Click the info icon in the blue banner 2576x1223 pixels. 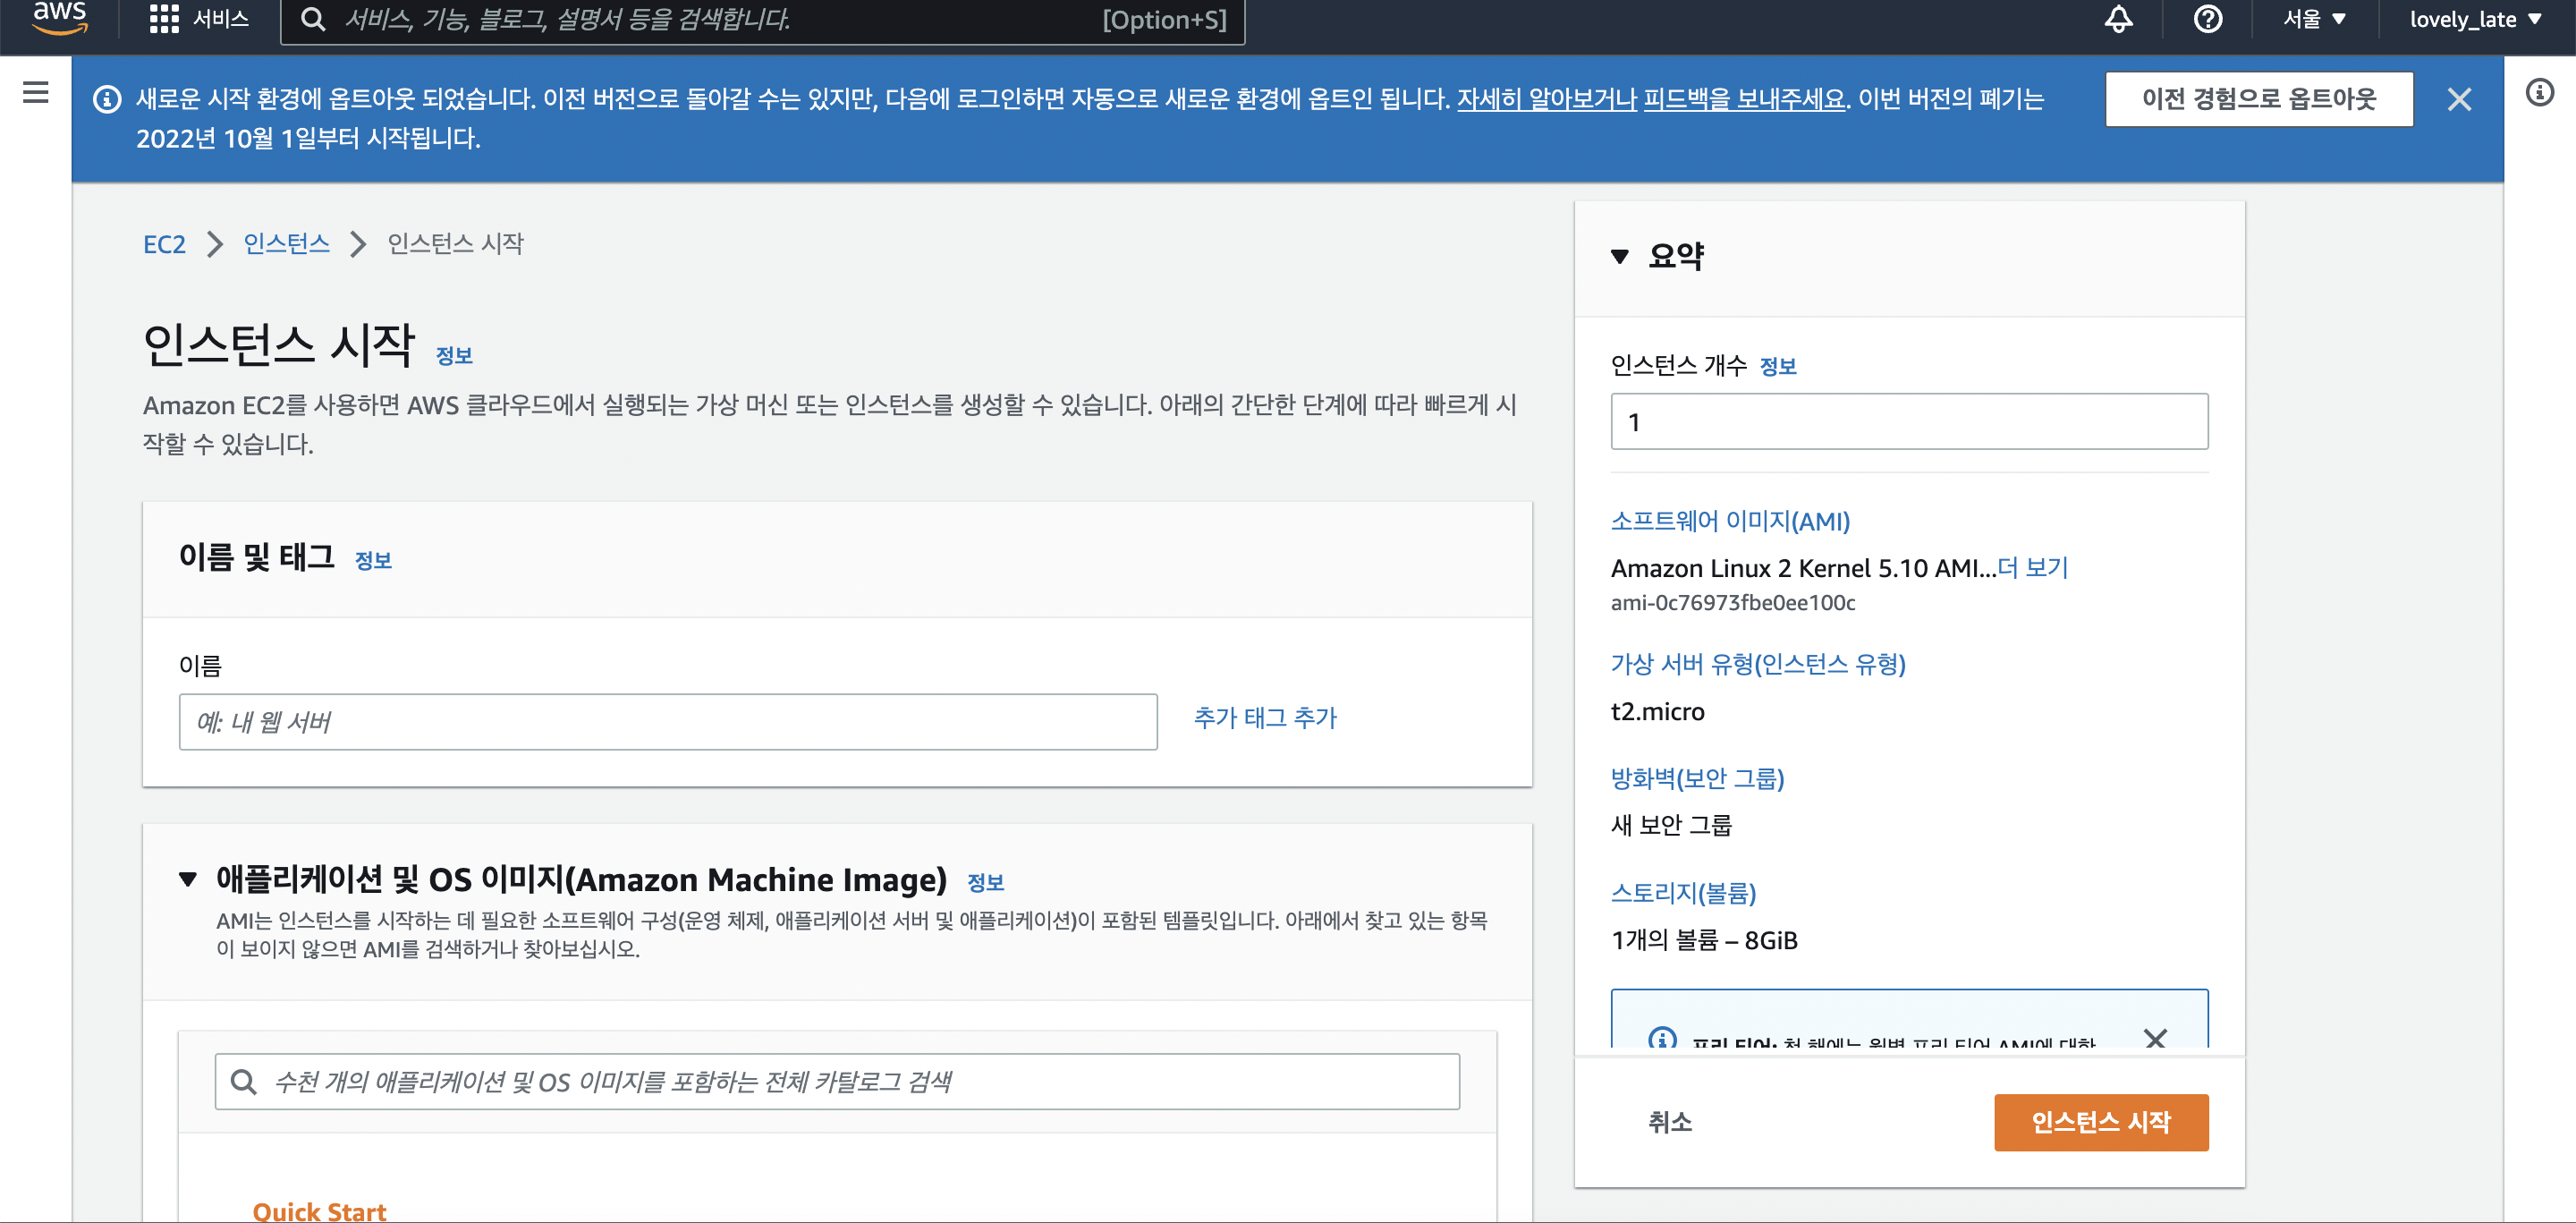(x=107, y=99)
